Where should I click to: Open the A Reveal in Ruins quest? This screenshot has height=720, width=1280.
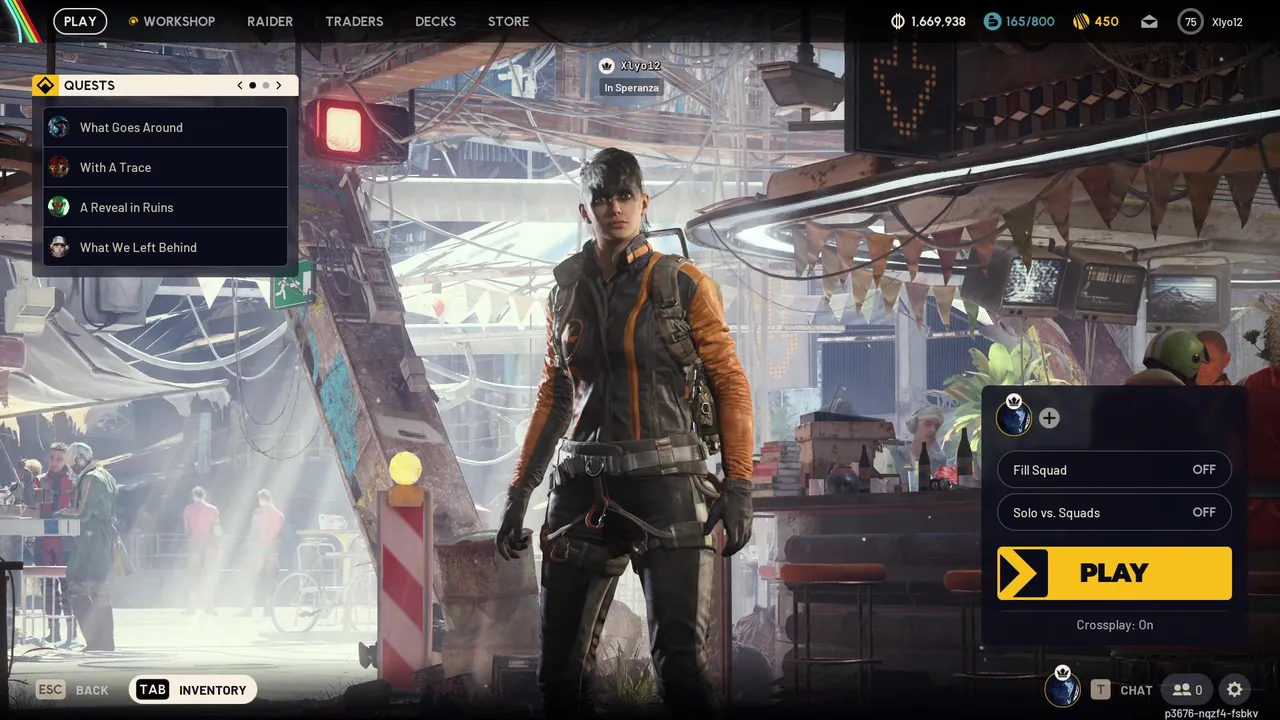click(x=166, y=207)
